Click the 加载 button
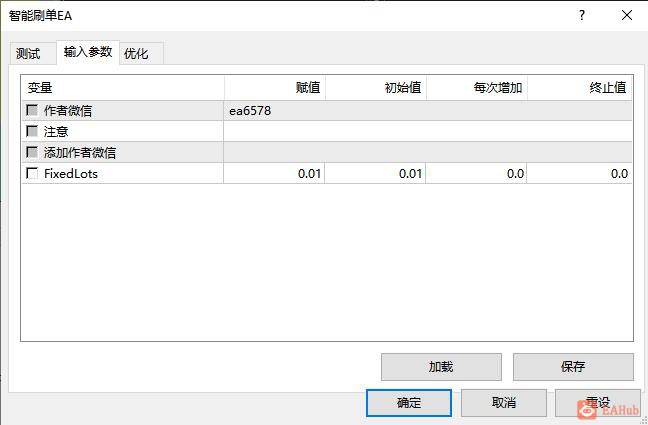 [x=441, y=367]
